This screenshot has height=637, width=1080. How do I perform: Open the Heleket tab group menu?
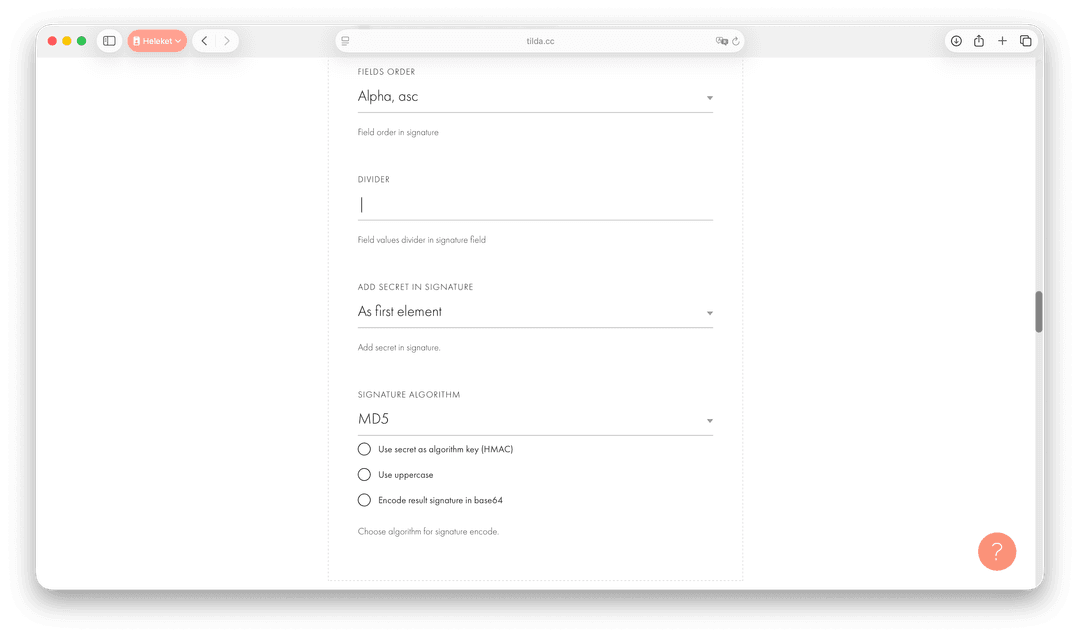point(157,41)
